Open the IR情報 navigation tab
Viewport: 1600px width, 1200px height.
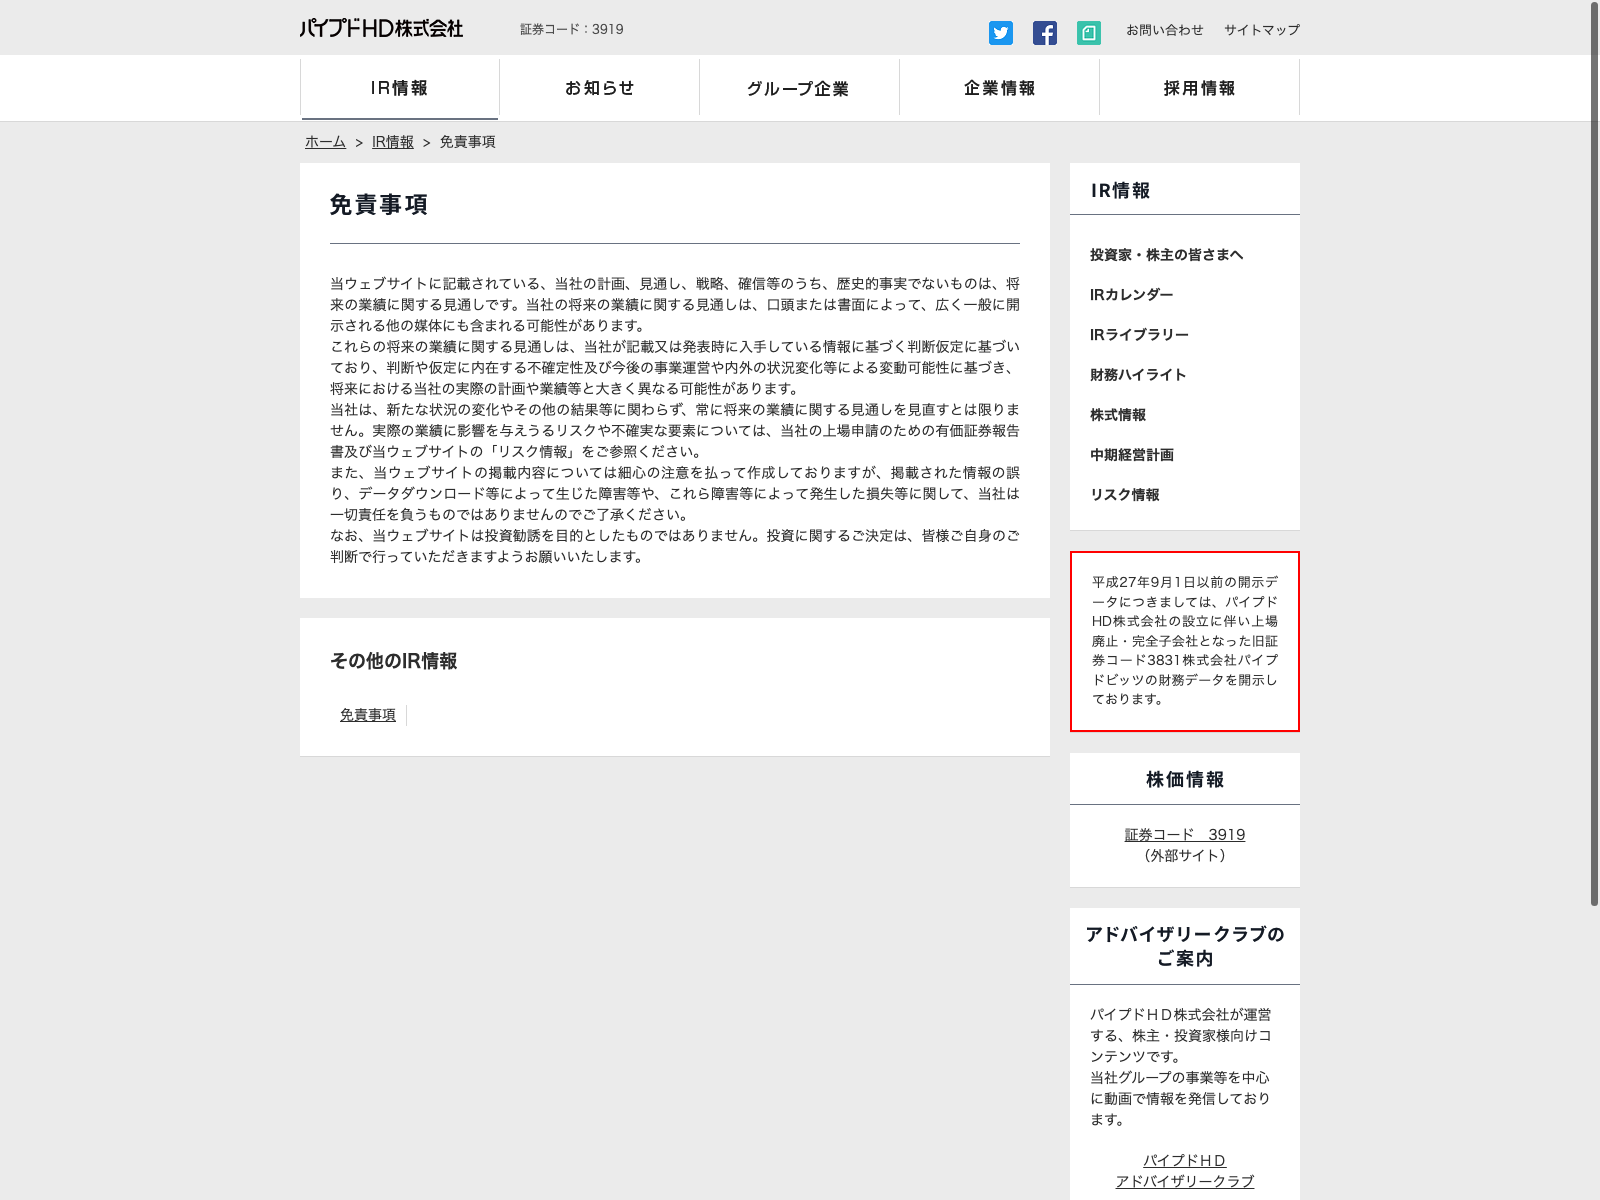[399, 88]
